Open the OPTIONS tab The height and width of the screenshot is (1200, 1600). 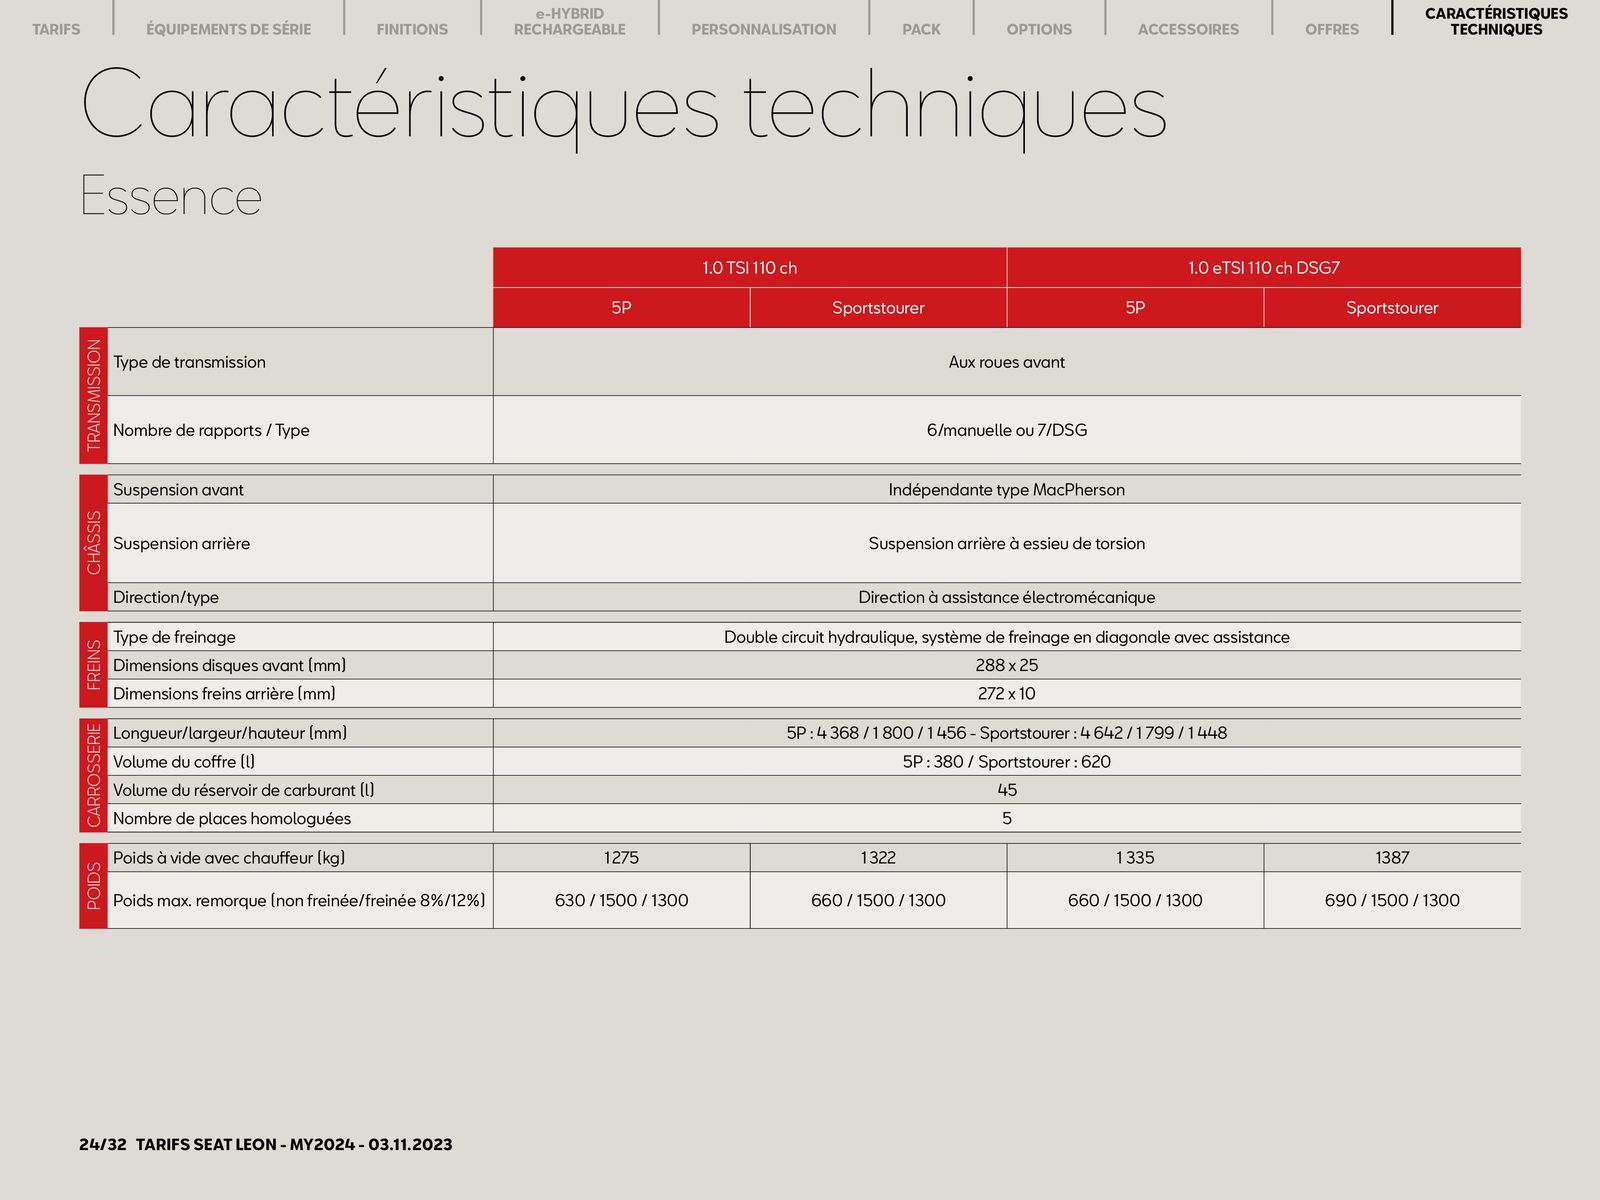pyautogui.click(x=1039, y=29)
